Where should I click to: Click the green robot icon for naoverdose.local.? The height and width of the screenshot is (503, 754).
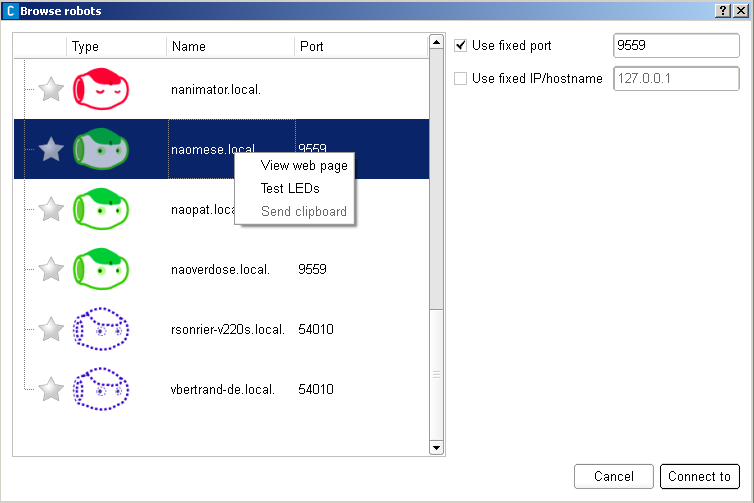click(x=101, y=270)
